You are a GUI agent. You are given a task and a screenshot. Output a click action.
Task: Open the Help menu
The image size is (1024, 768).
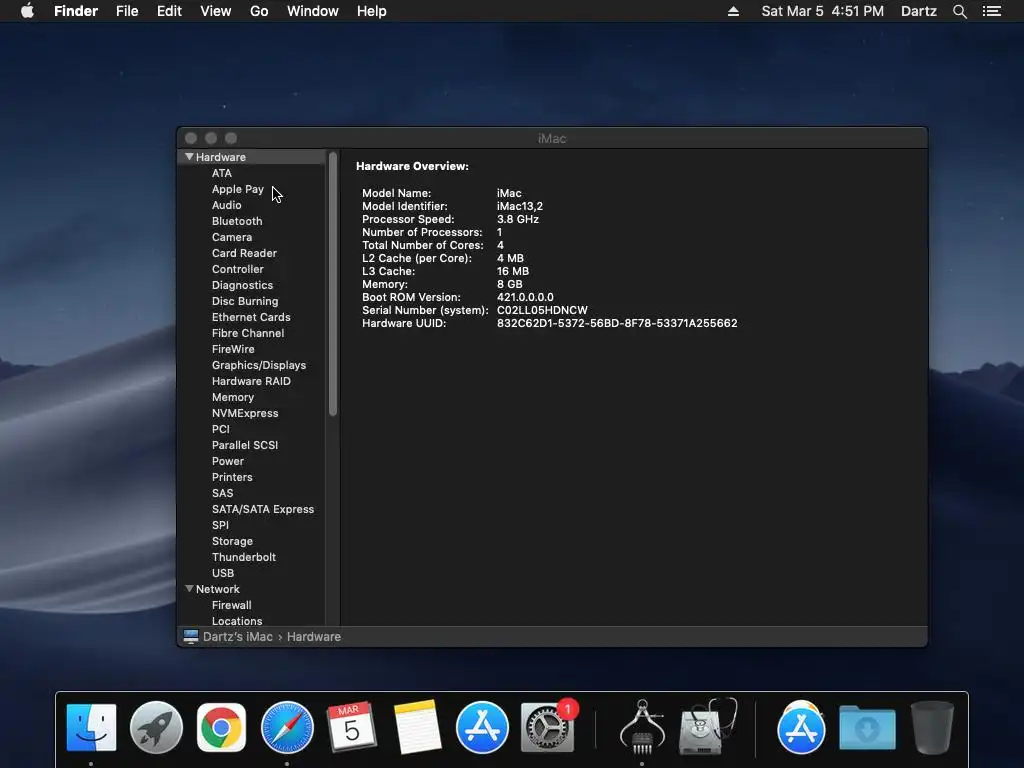[x=372, y=11]
